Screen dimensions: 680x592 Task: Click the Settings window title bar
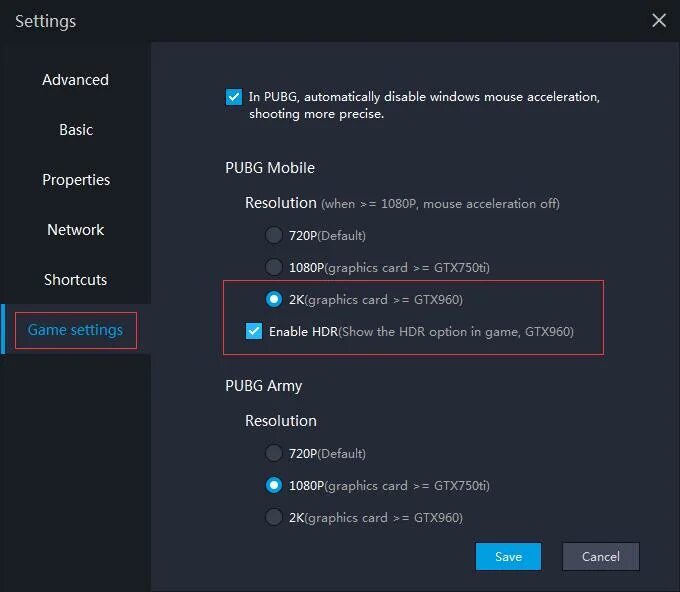300,21
